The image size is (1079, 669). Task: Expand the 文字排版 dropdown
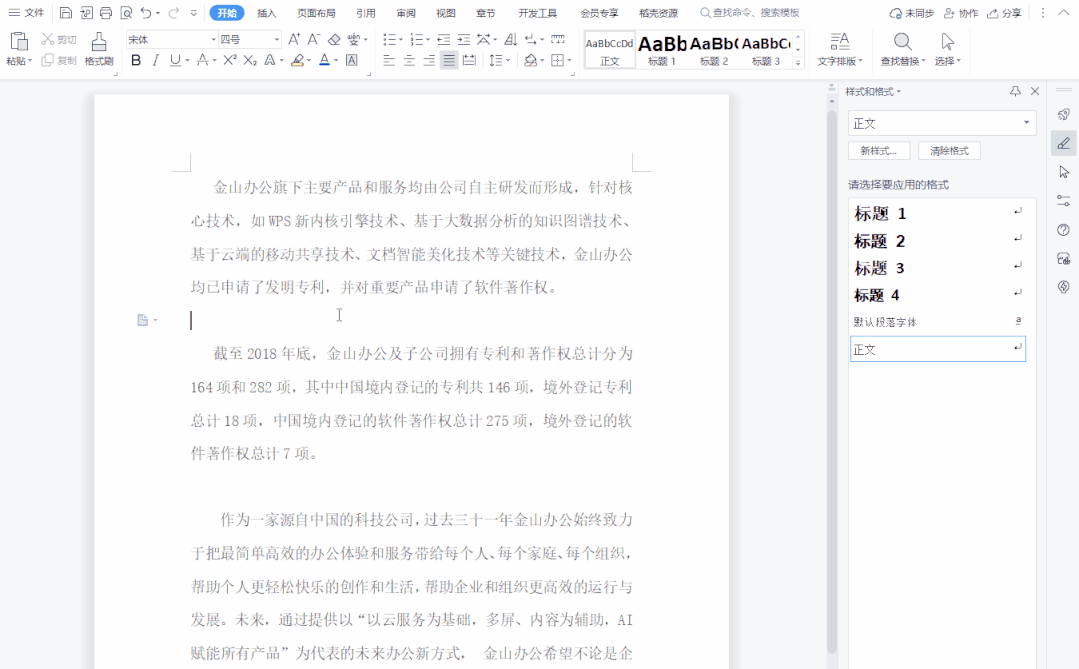(840, 61)
